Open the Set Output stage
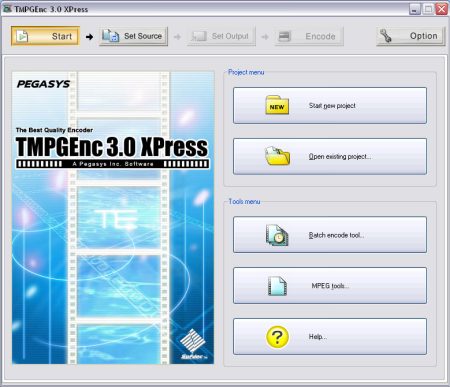This screenshot has height=387, width=450. [x=221, y=36]
